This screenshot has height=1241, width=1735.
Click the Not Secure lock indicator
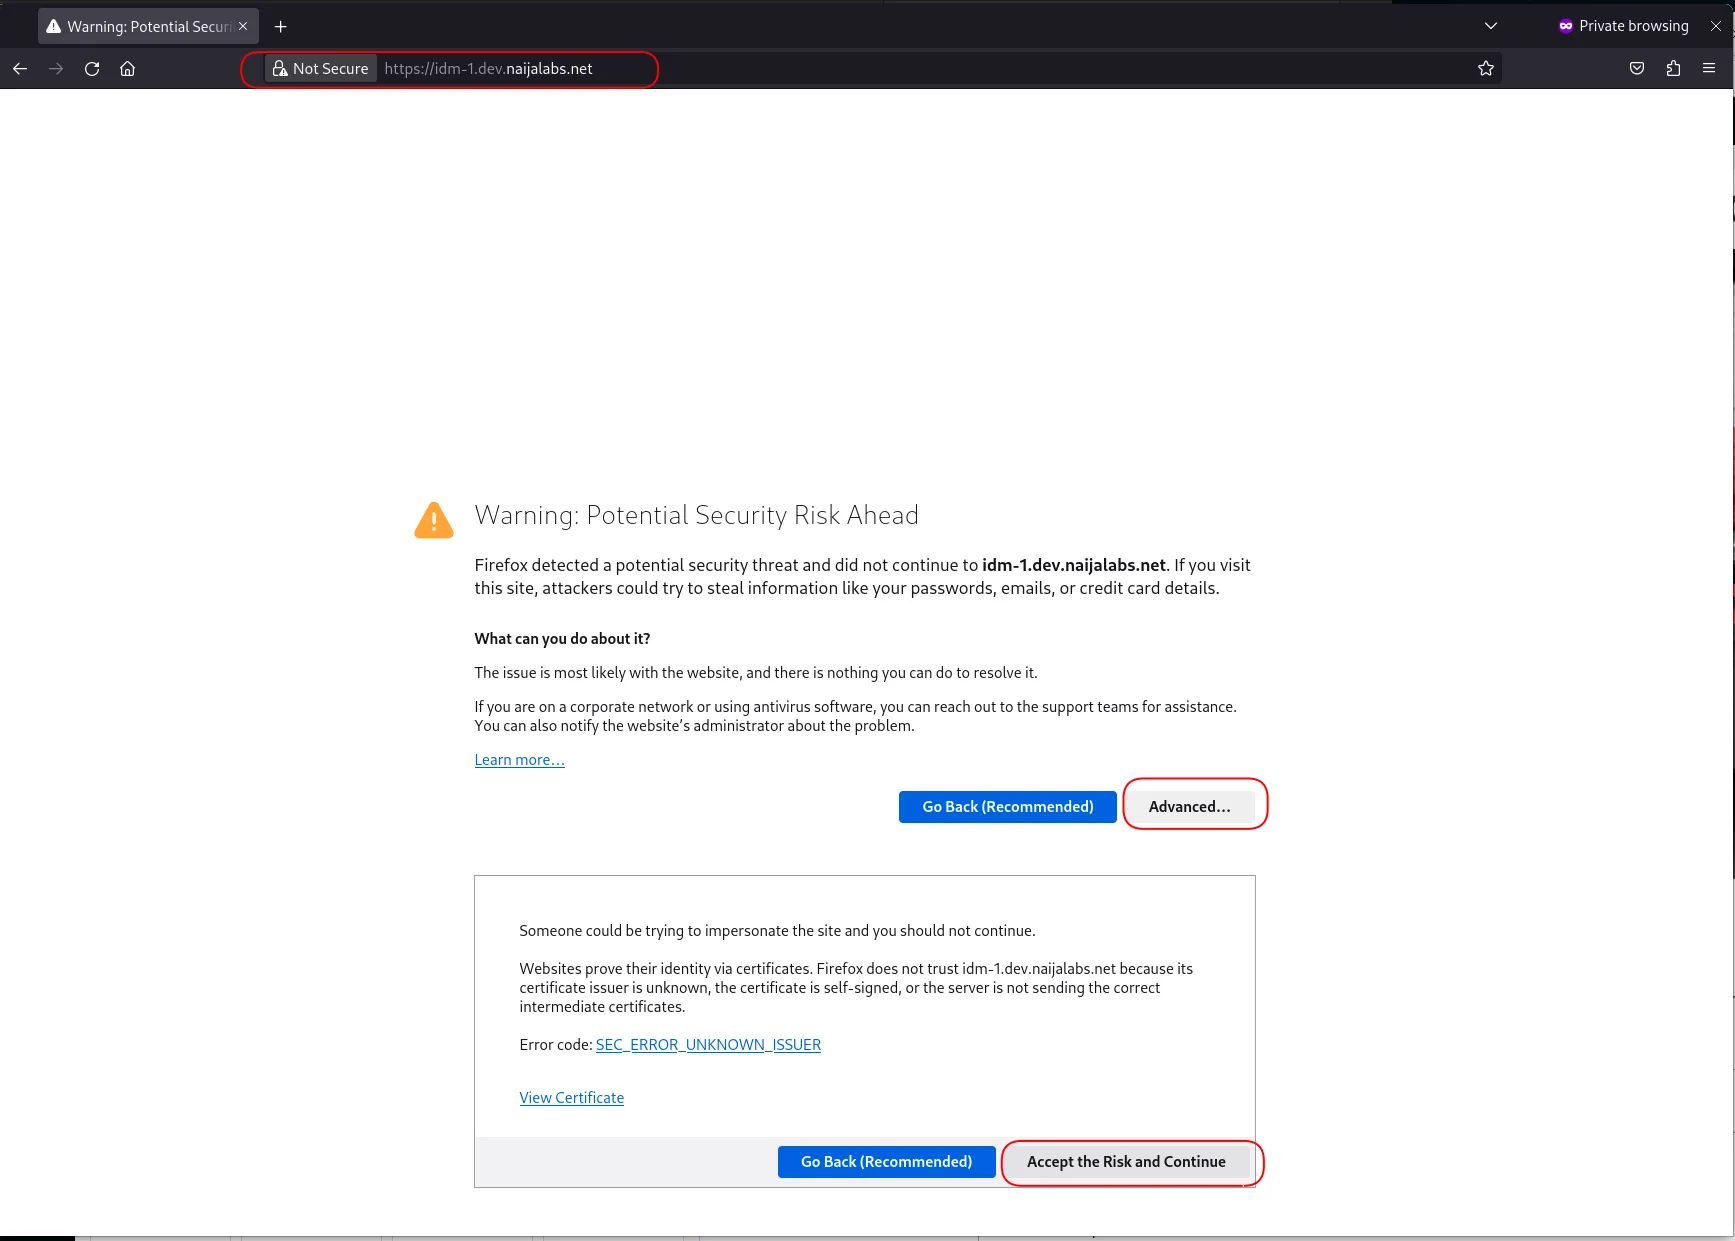coord(321,69)
